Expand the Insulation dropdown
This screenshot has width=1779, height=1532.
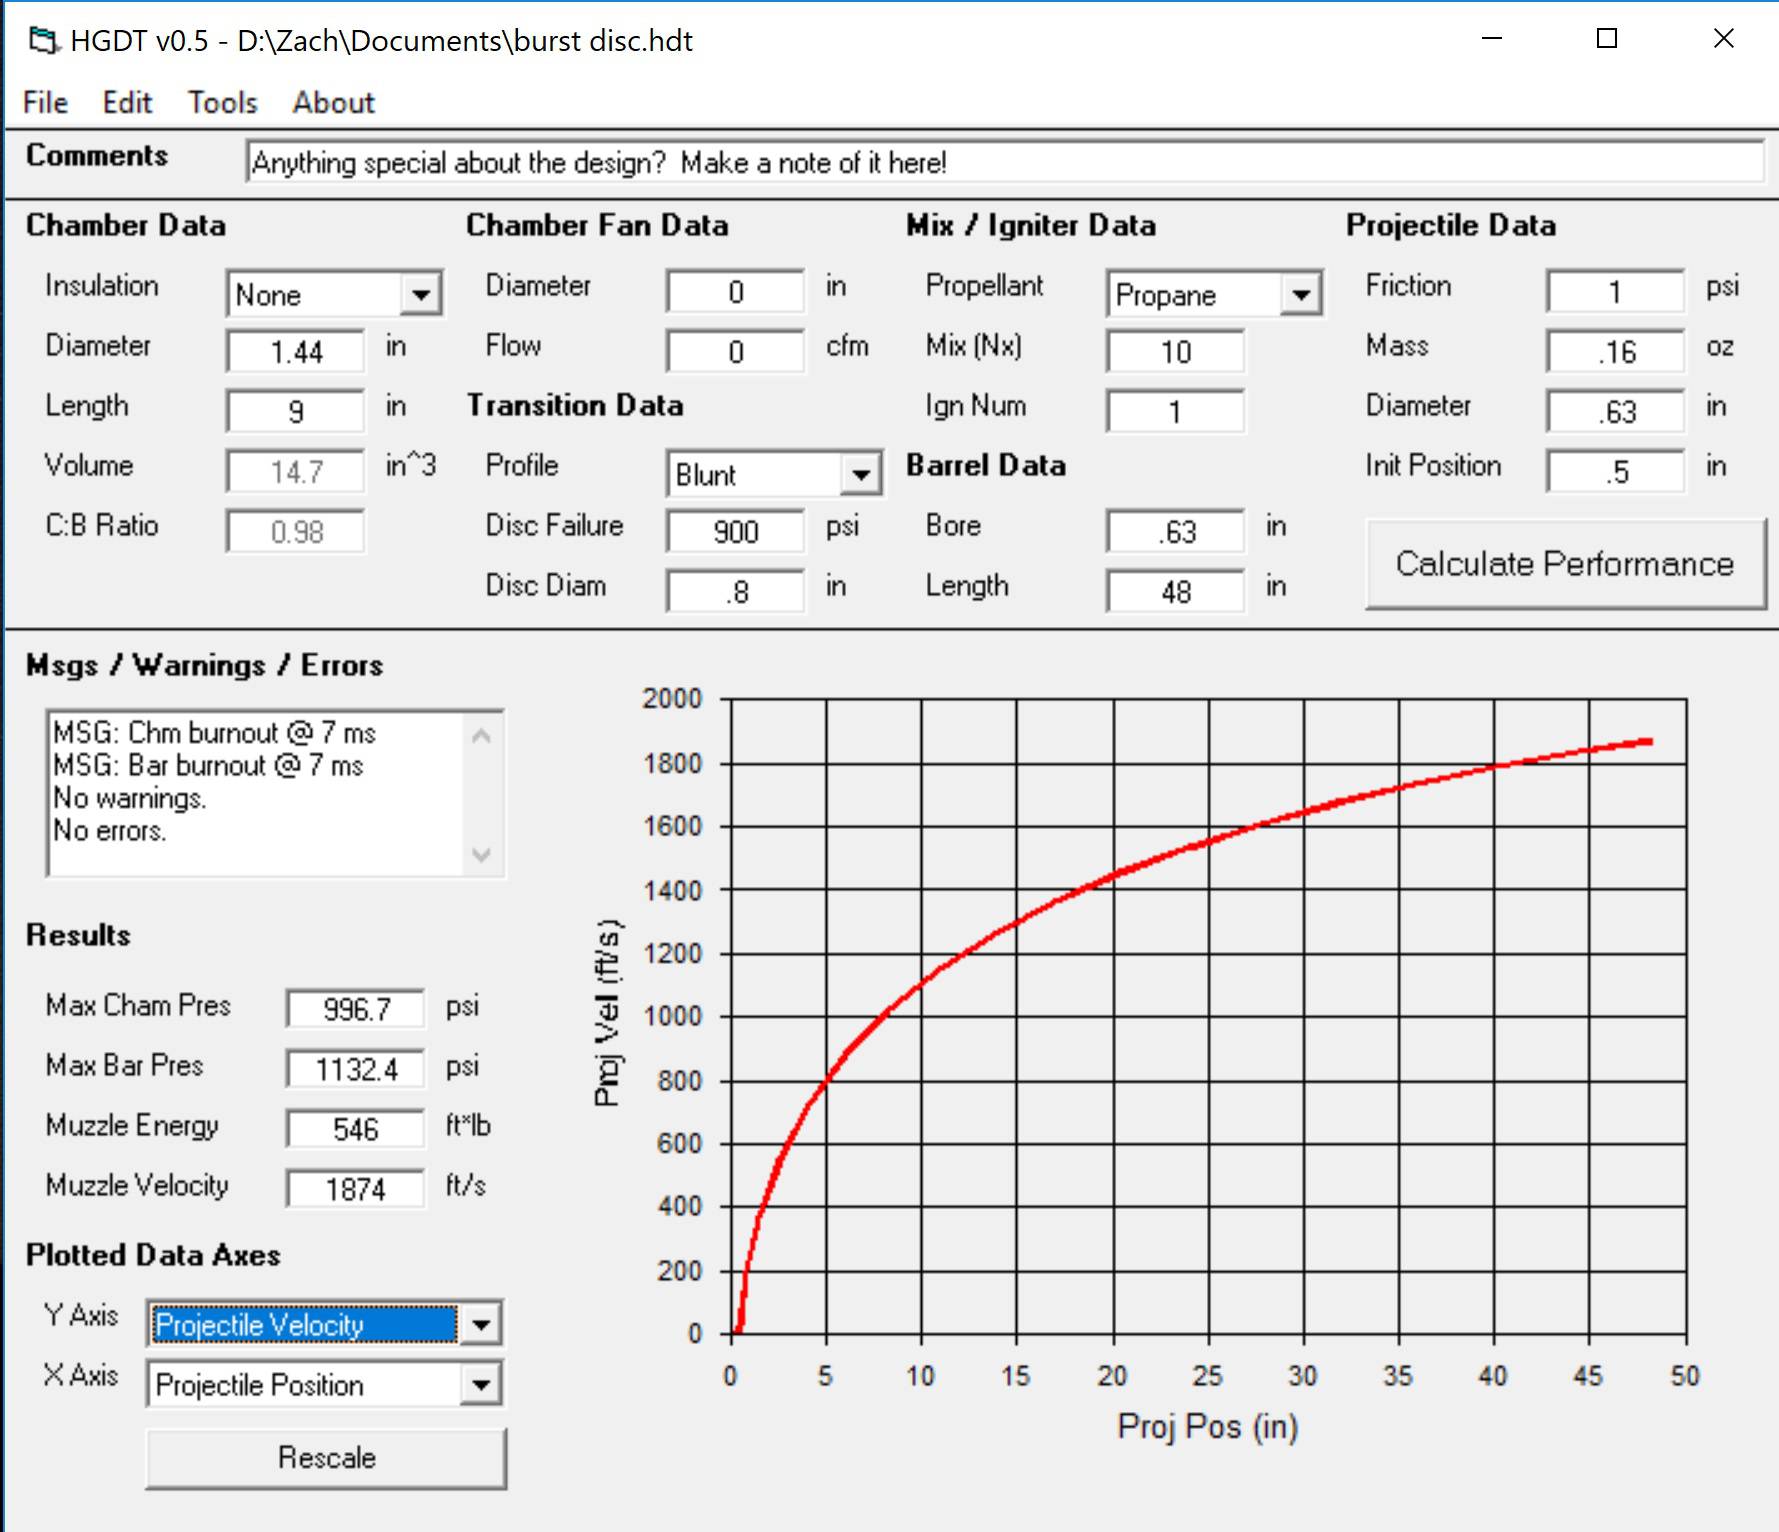(421, 295)
